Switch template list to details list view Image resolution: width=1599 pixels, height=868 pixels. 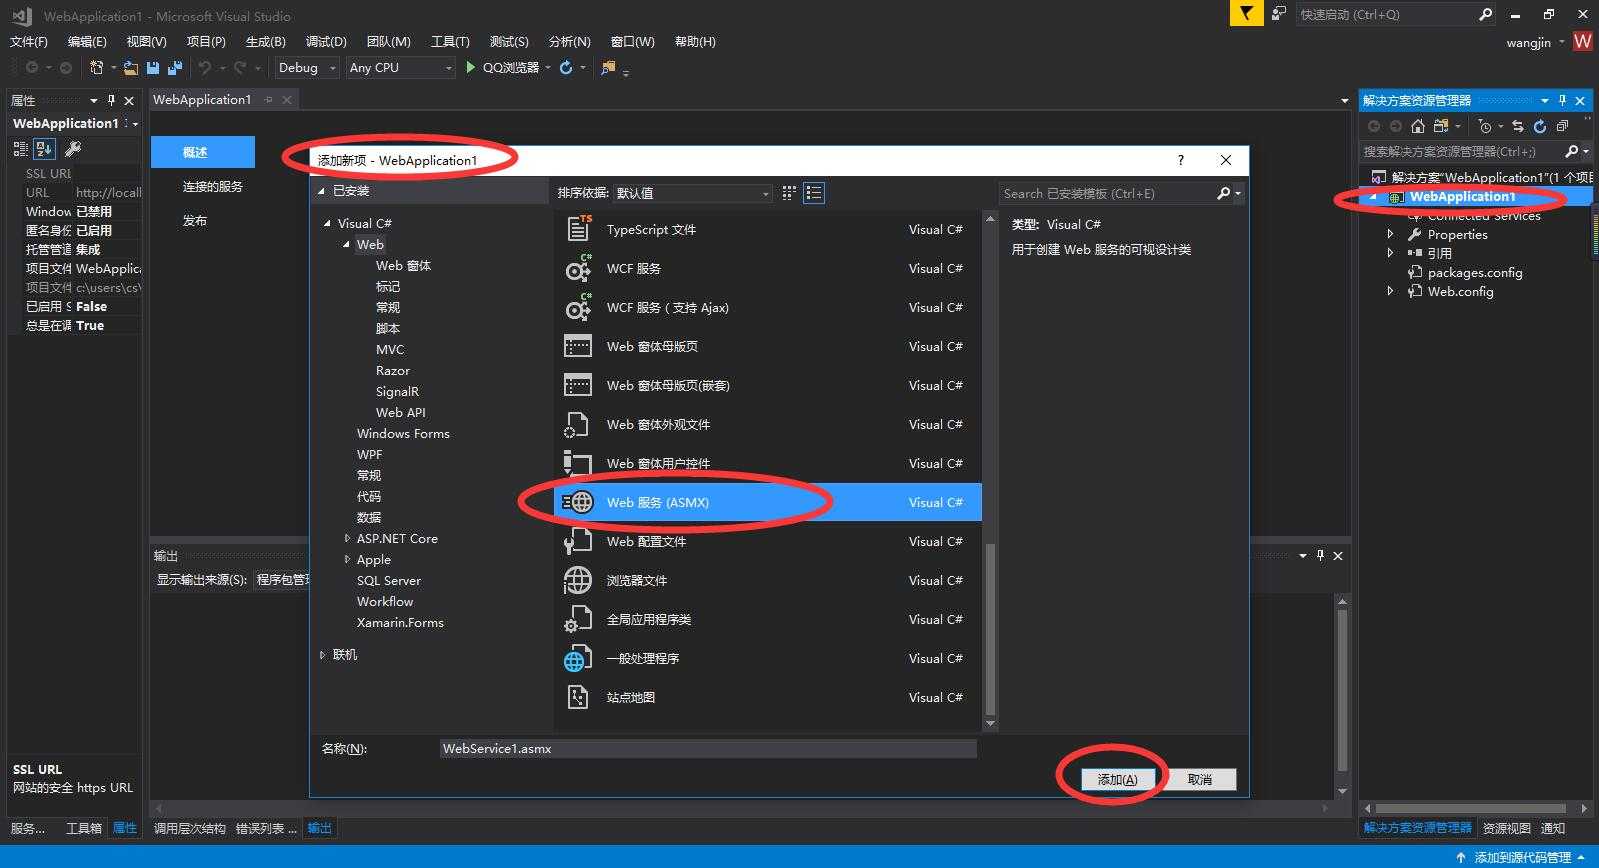[814, 193]
